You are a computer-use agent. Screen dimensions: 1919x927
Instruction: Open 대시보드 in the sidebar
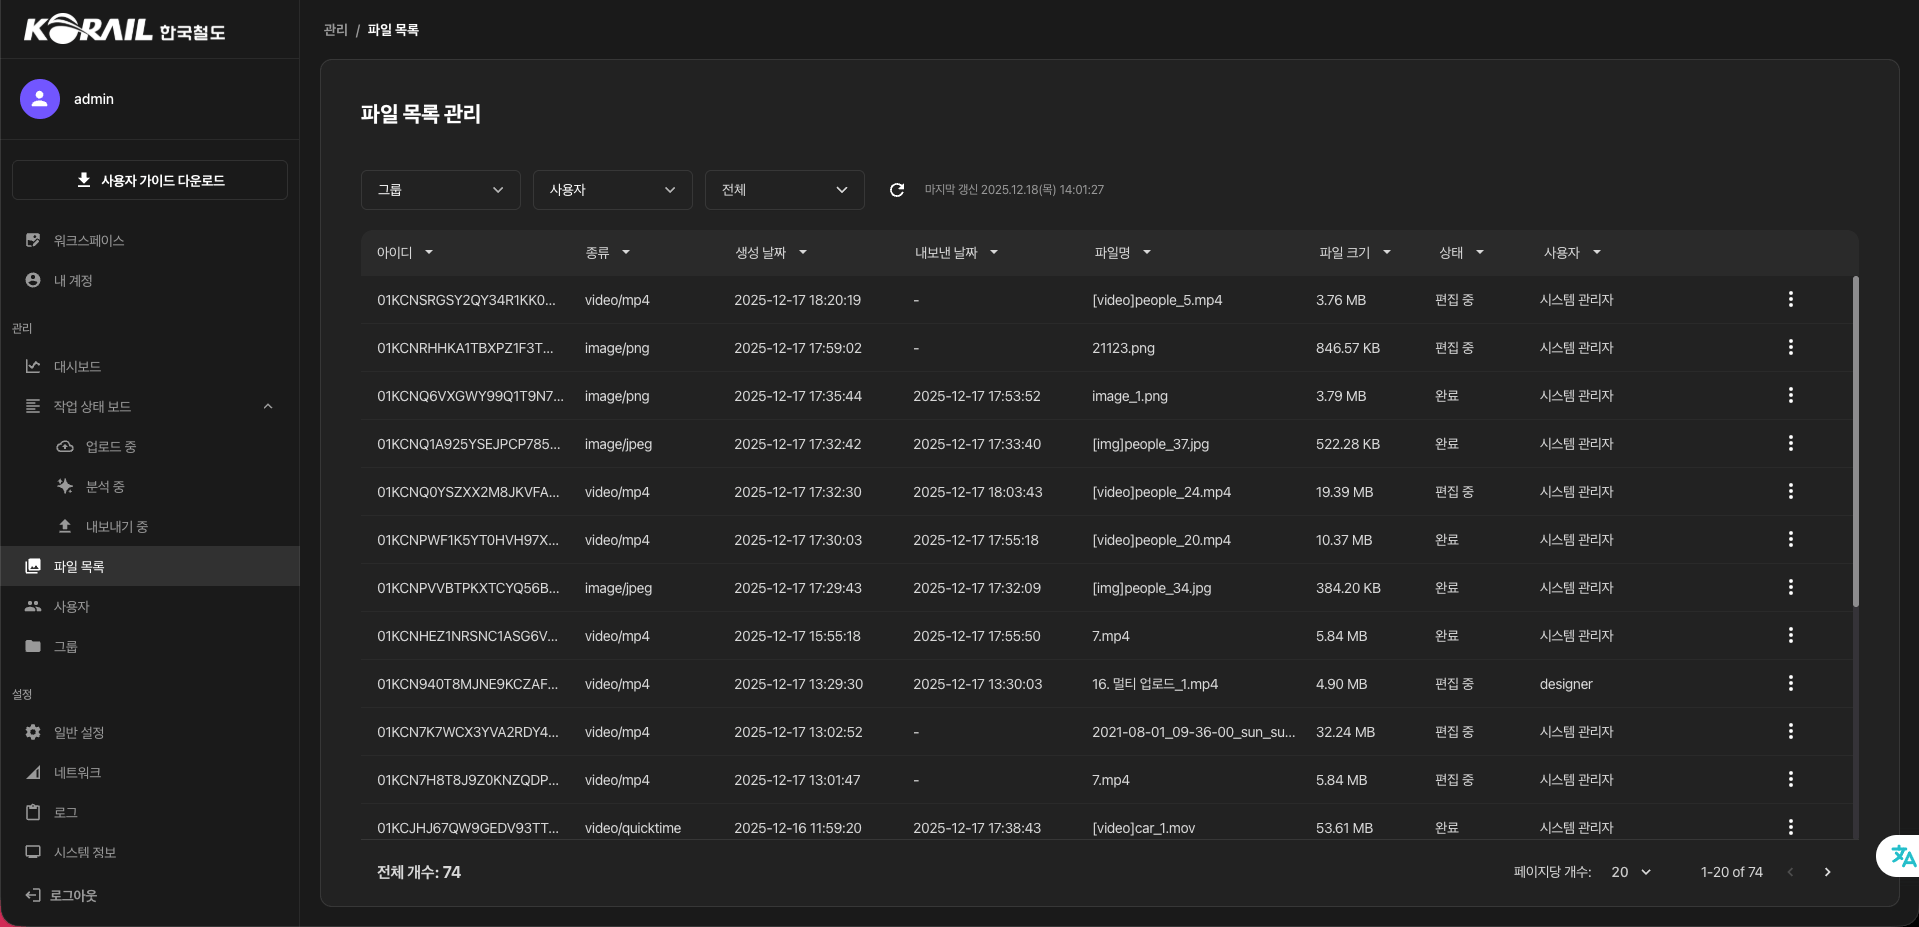[77, 367]
